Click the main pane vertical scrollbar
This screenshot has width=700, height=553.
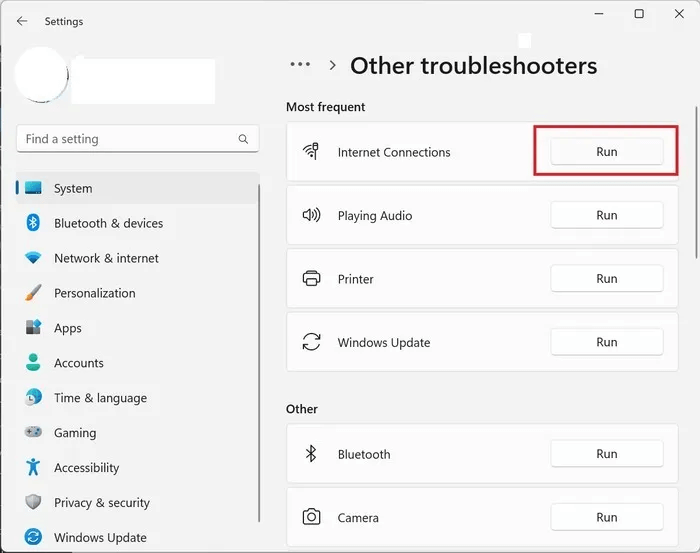pos(696,182)
